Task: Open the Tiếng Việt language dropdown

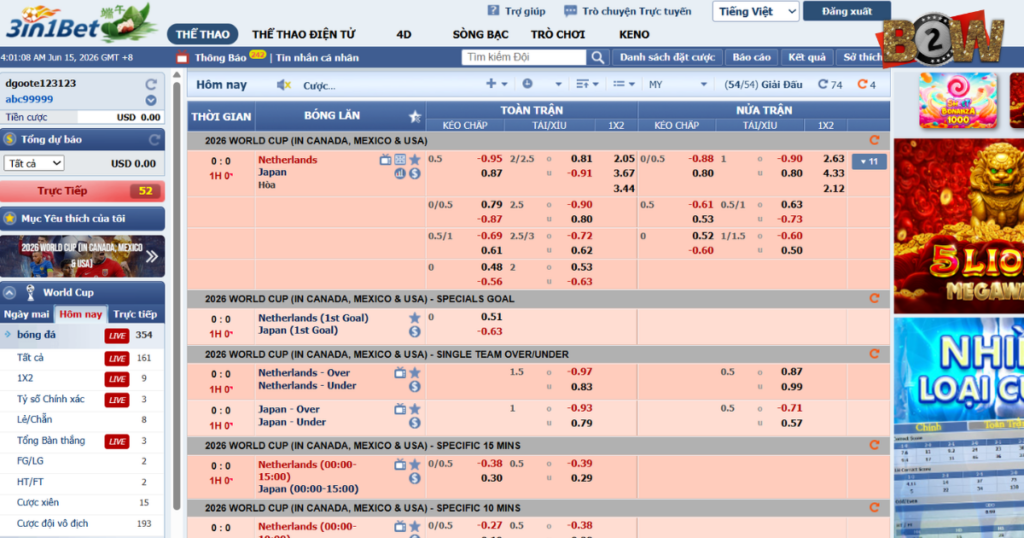Action: pos(756,11)
